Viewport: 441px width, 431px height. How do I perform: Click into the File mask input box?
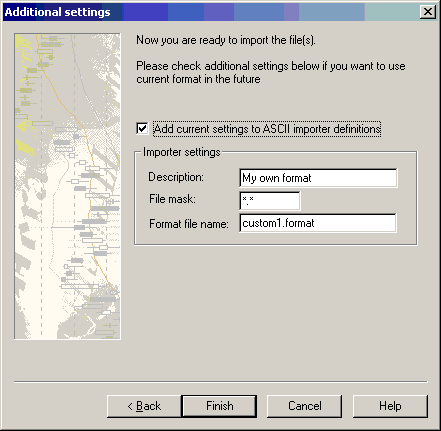click(x=270, y=200)
